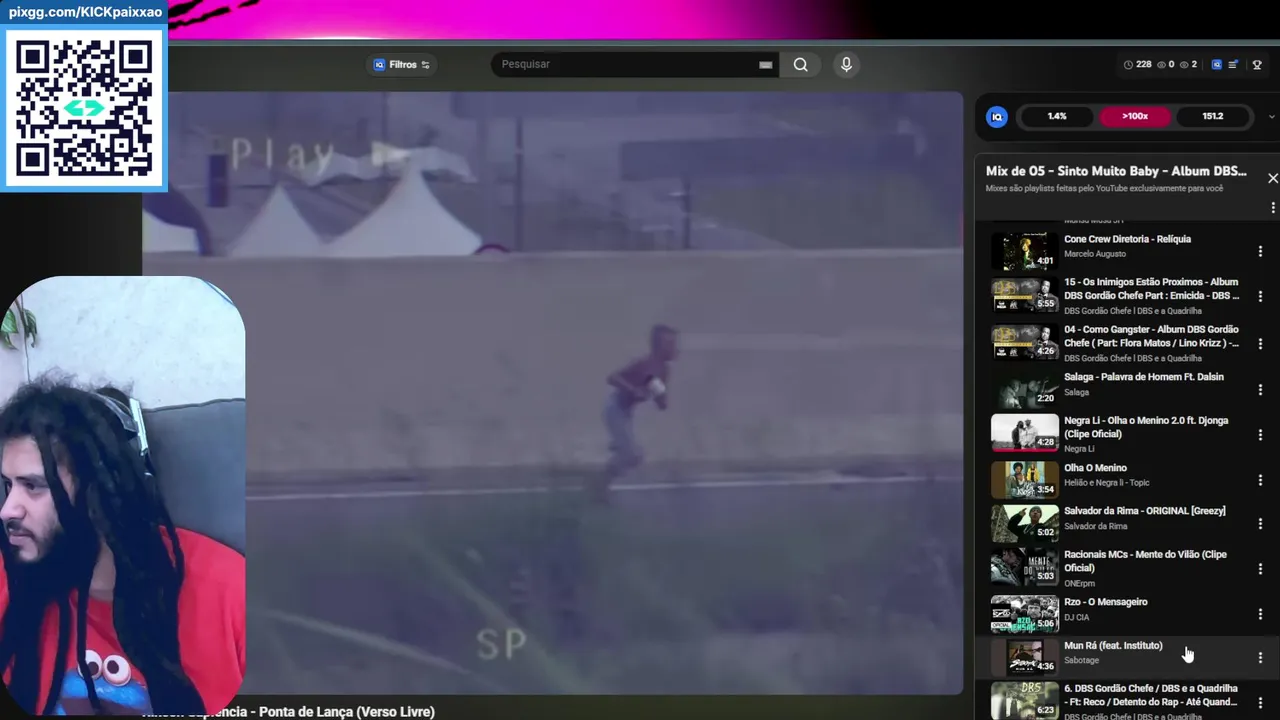Activate voice search microphone
This screenshot has width=1280, height=720.
[x=846, y=65]
